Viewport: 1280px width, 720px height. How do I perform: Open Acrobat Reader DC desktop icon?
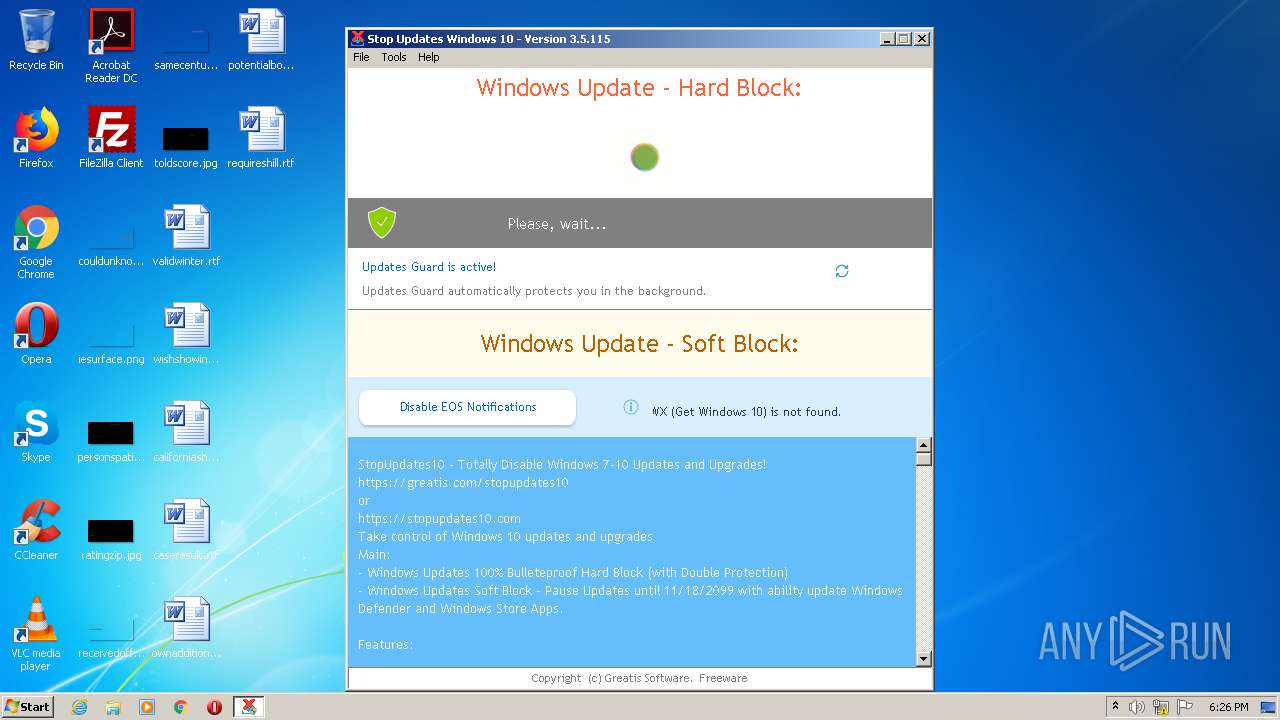(111, 46)
